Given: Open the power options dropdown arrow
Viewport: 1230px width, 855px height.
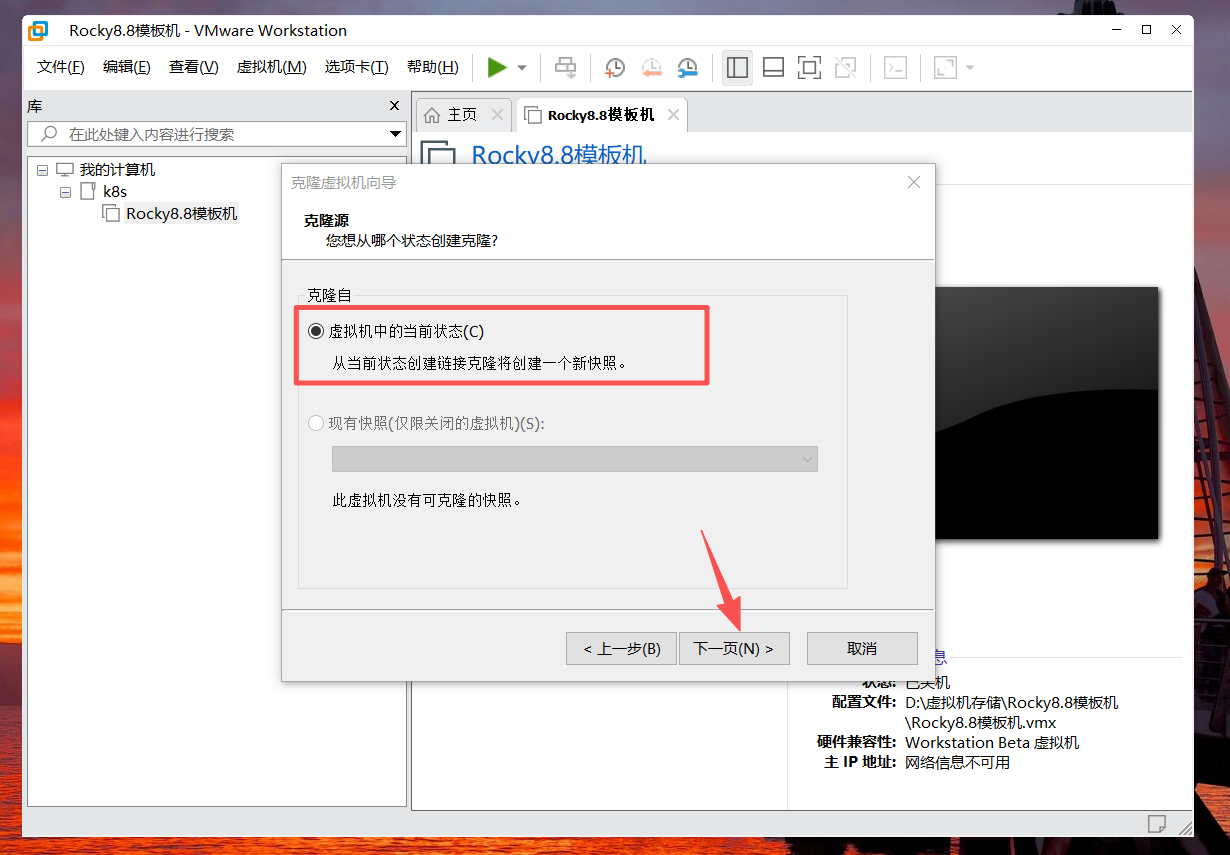Looking at the screenshot, I should (522, 68).
